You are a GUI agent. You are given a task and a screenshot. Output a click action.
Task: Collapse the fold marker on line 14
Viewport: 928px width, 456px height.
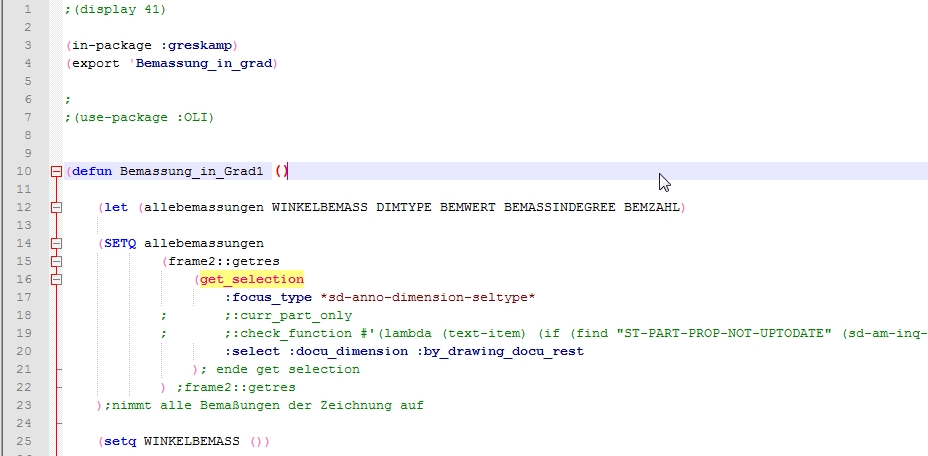[56, 243]
